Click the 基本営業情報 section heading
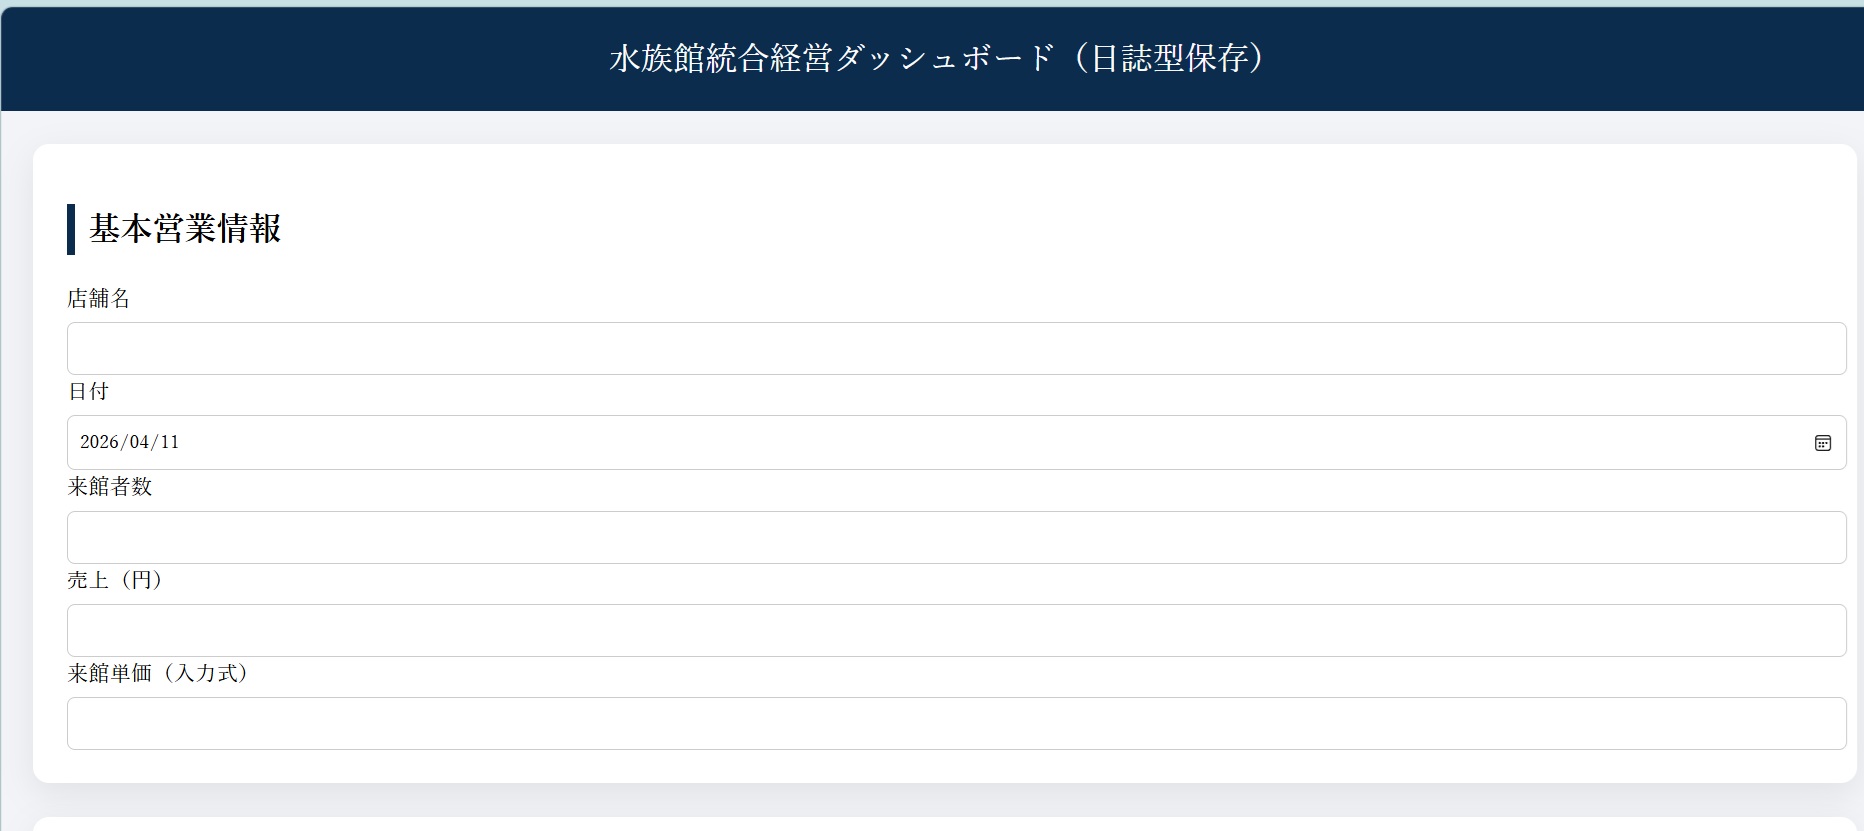The width and height of the screenshot is (1864, 831). click(185, 229)
